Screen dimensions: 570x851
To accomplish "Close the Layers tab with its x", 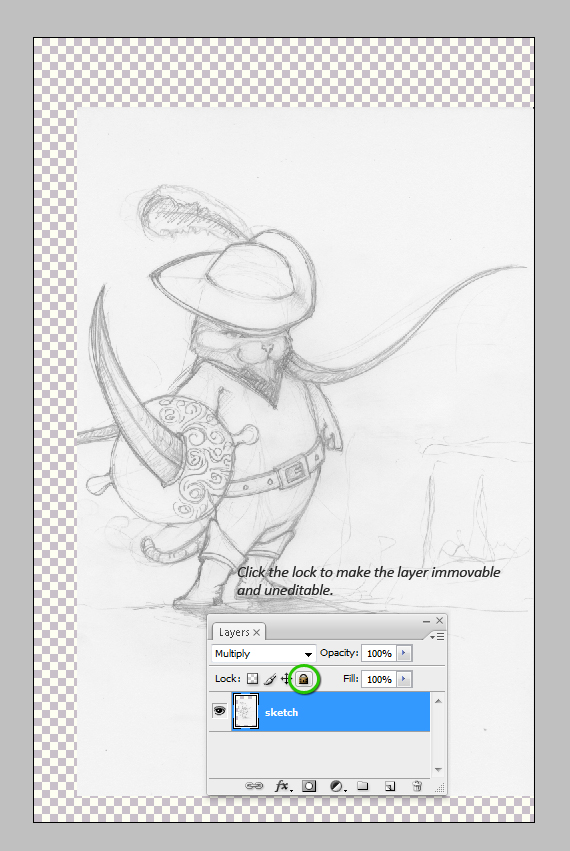I will pyautogui.click(x=256, y=632).
